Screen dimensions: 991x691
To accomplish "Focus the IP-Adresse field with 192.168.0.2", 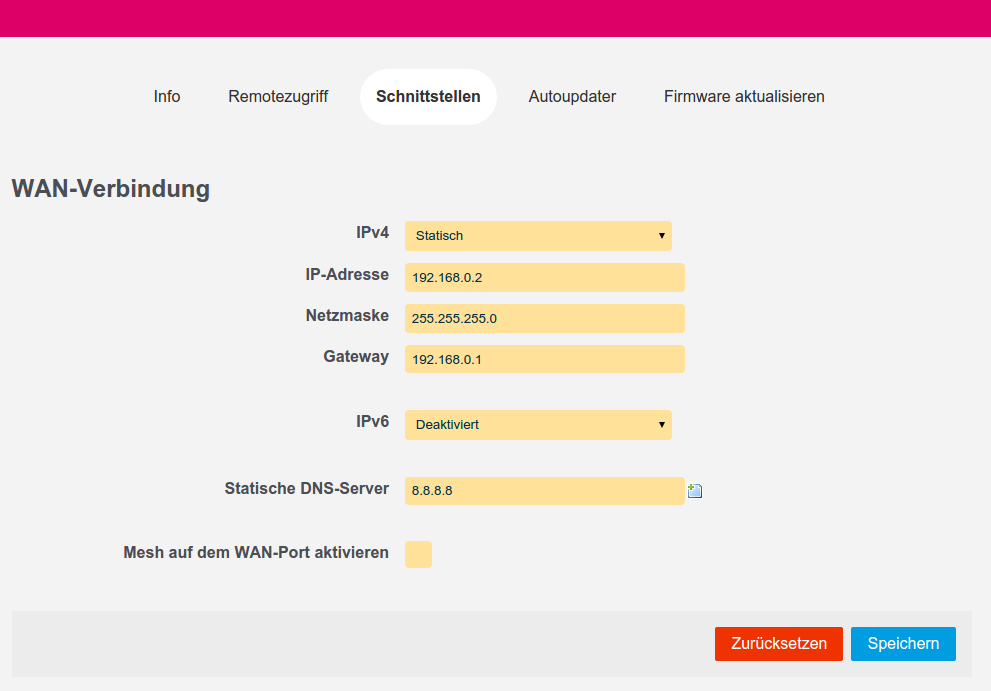I will pos(544,277).
